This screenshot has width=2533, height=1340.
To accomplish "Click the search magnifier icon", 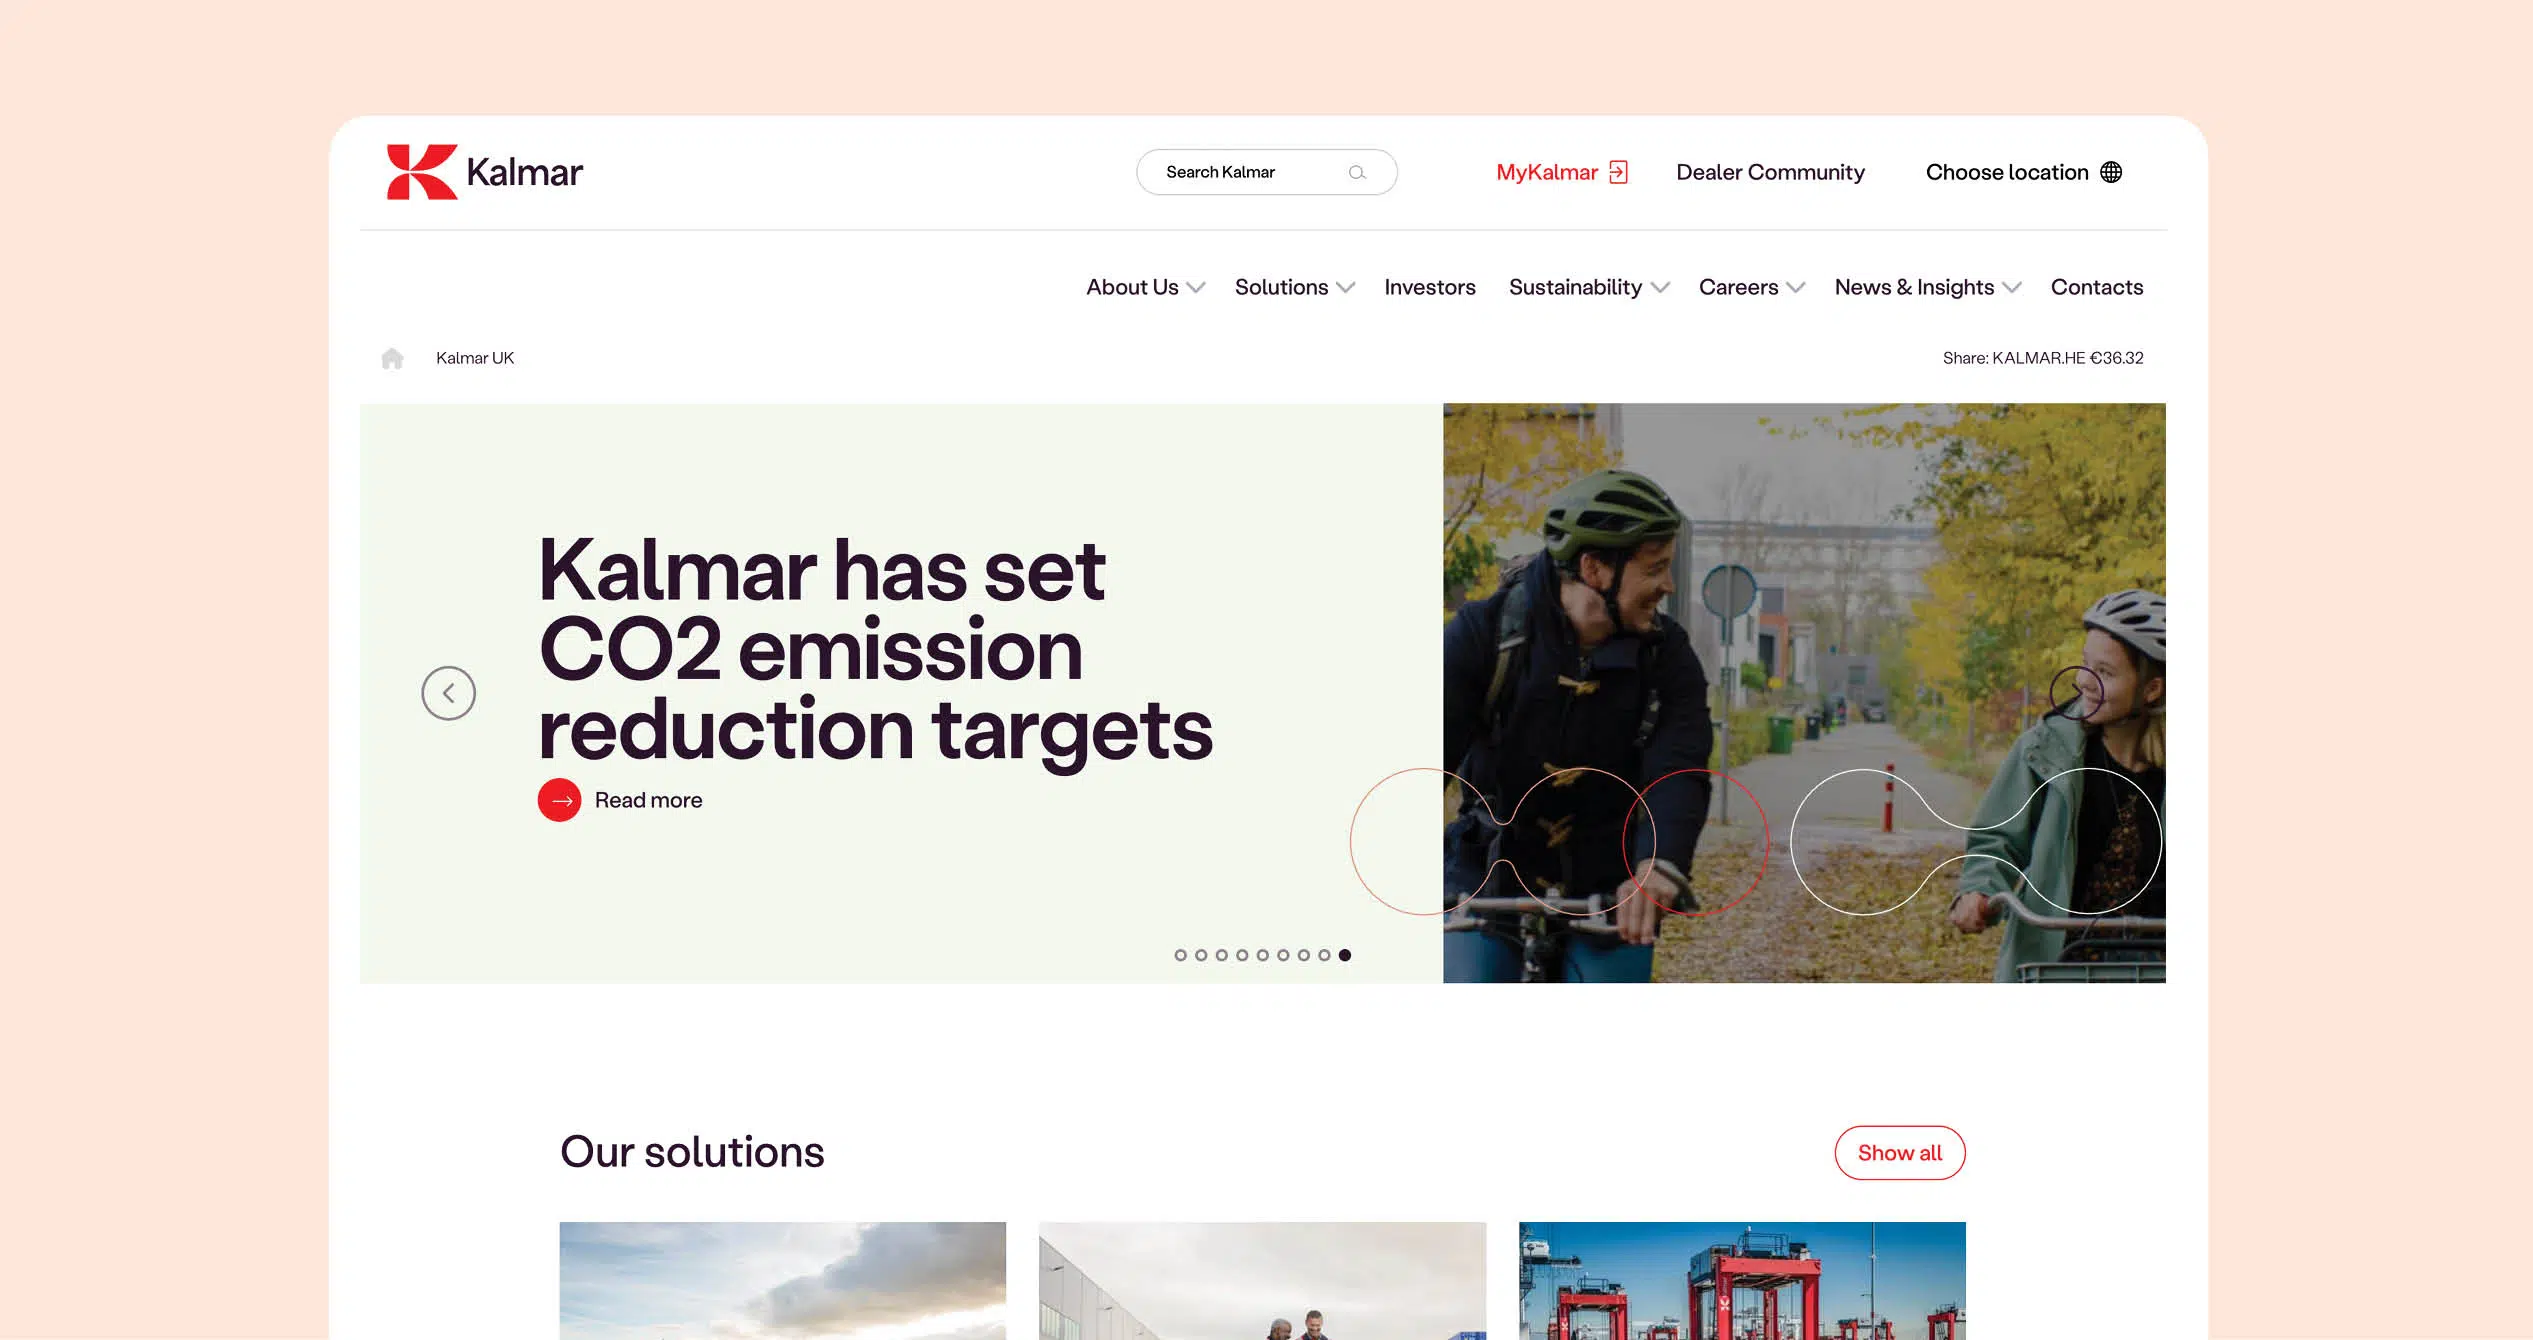I will coord(1357,172).
